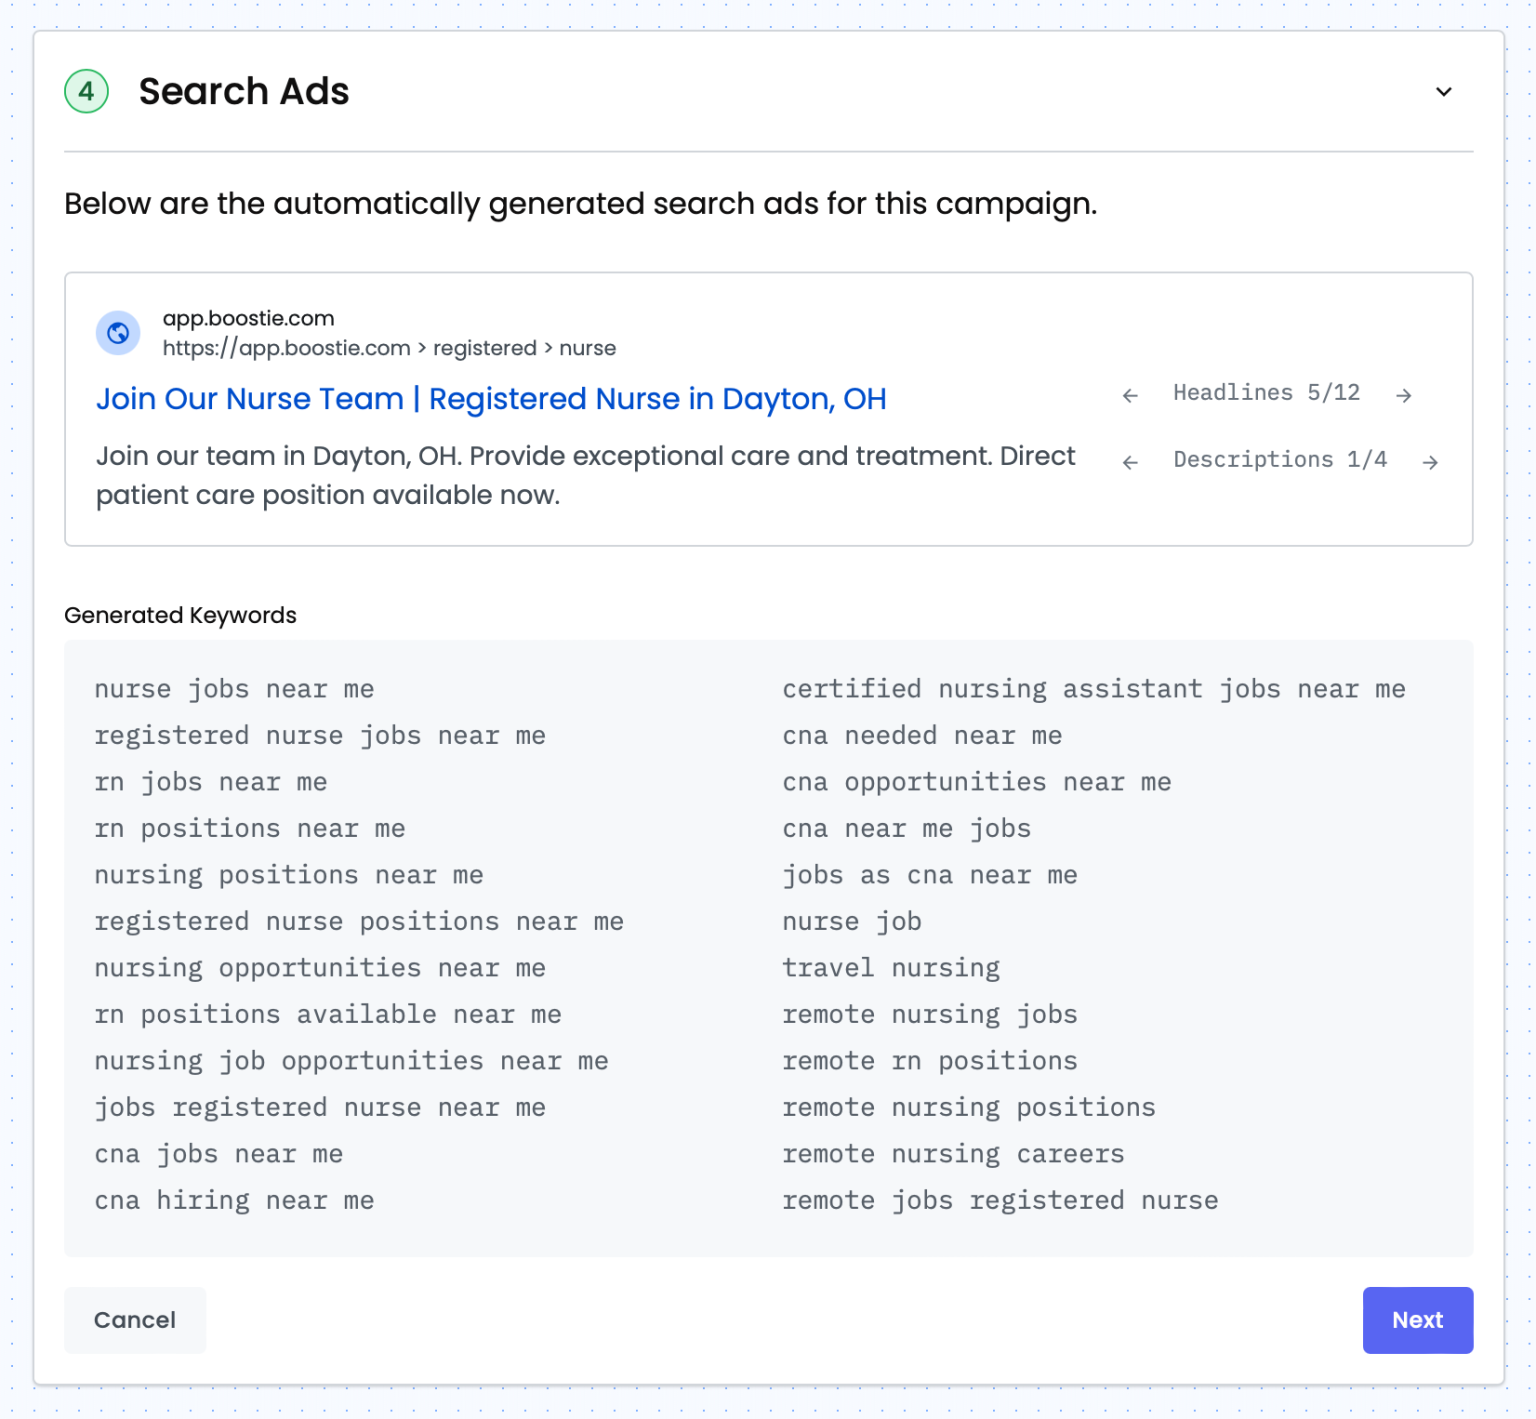Select keyword 'cna jobs near me'

click(x=219, y=1154)
